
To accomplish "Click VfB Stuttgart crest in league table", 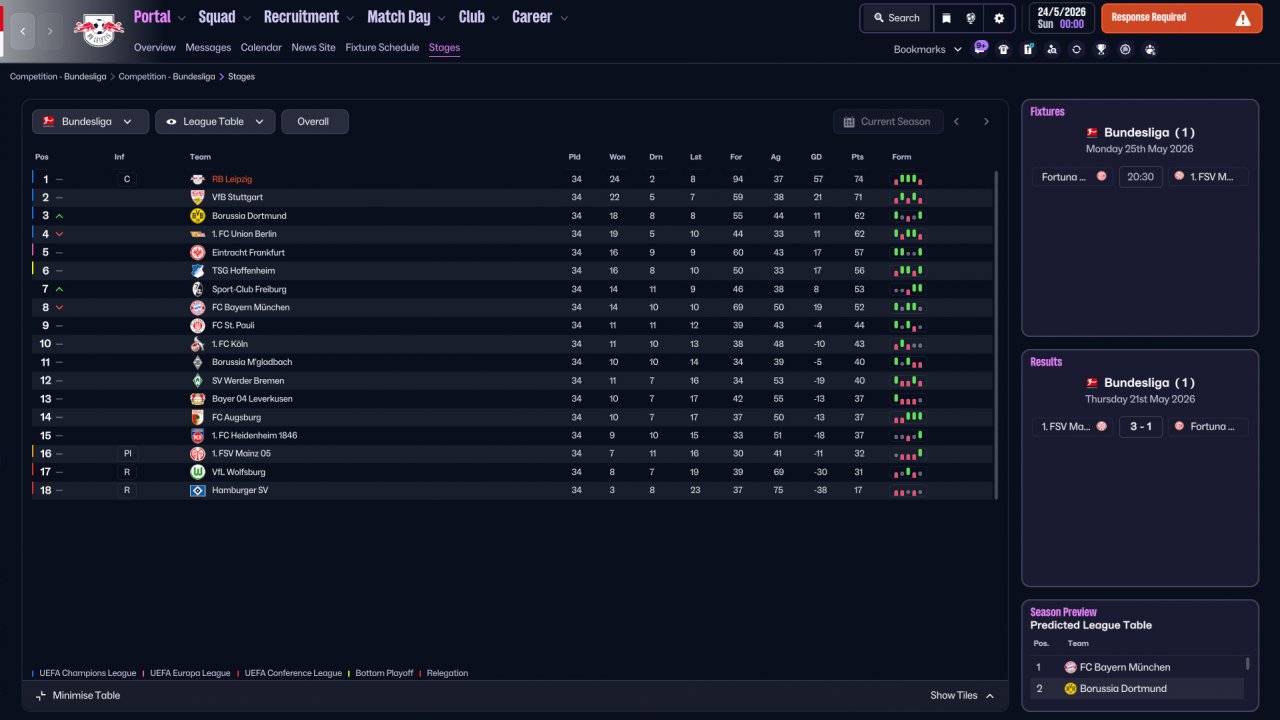I will coord(197,197).
